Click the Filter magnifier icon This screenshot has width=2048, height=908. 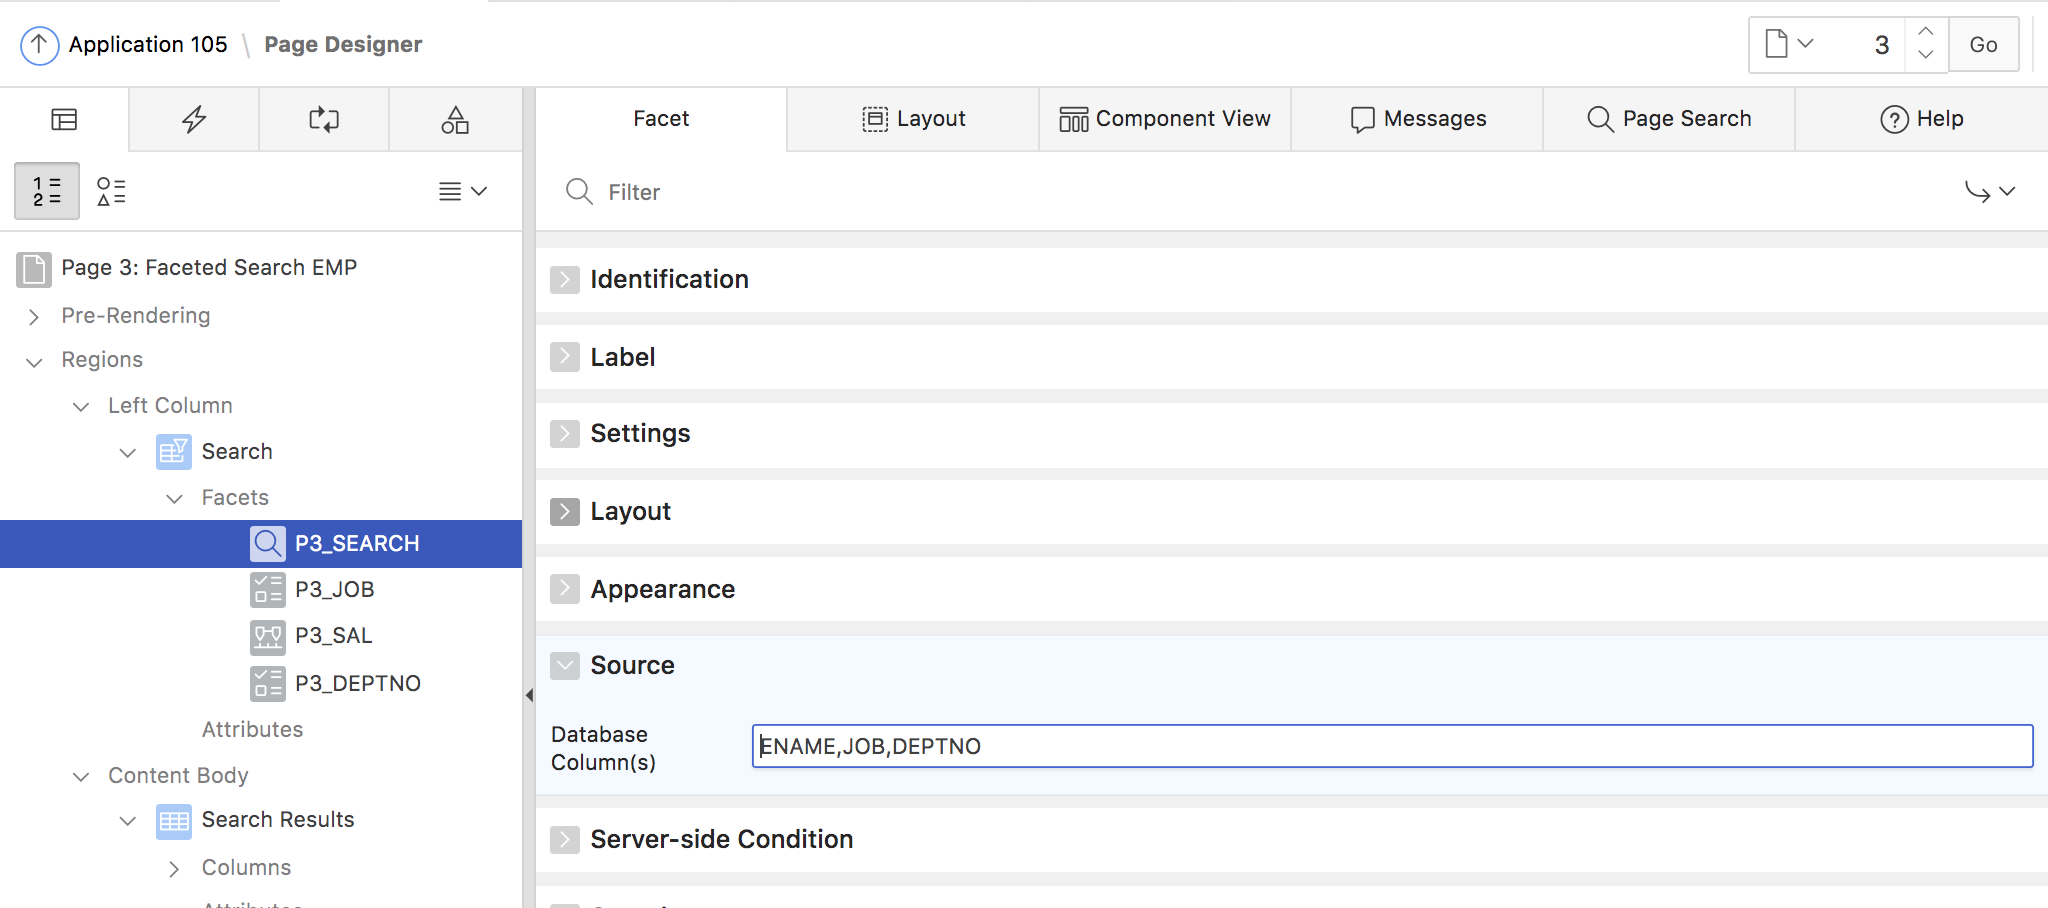[x=580, y=192]
